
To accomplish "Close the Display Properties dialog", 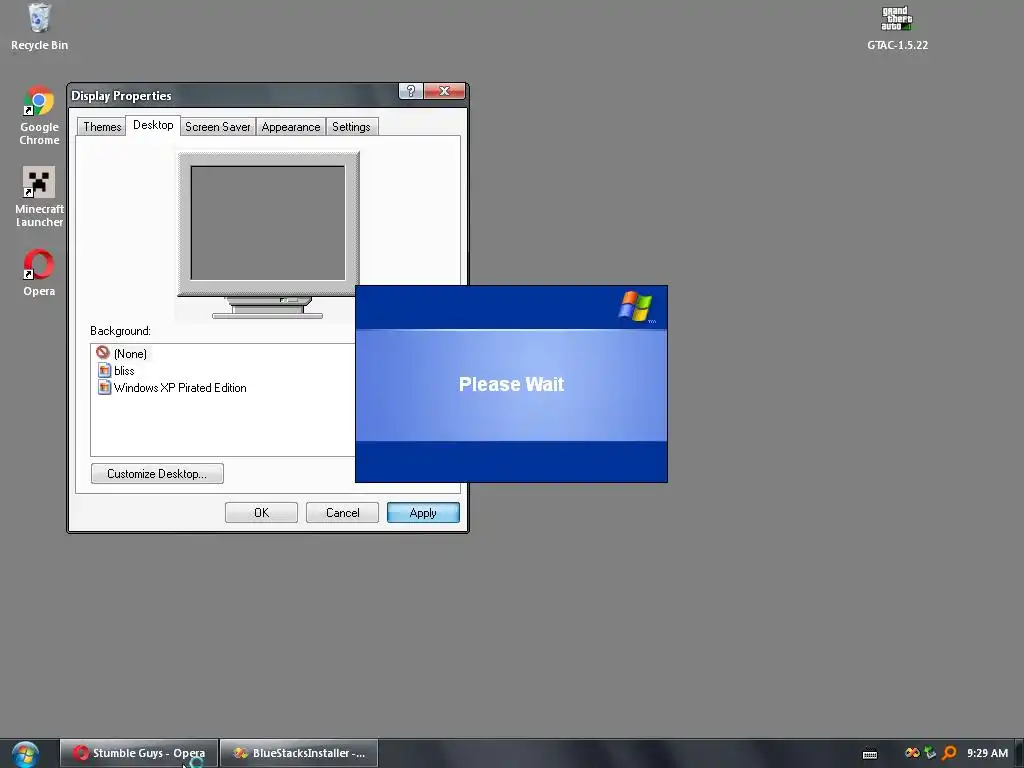I will (x=445, y=91).
